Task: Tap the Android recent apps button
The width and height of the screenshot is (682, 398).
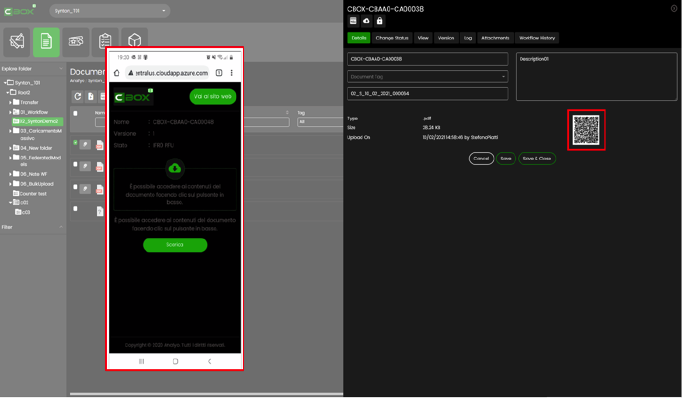Action: 141,361
